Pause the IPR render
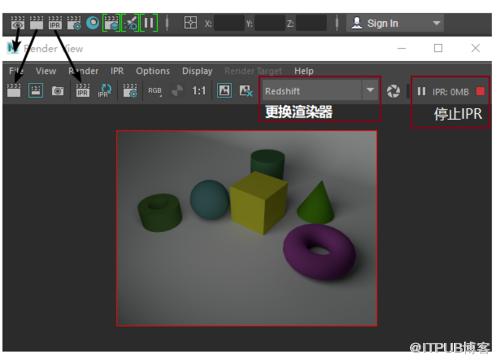Viewport: 500px width, 363px height. click(x=421, y=91)
